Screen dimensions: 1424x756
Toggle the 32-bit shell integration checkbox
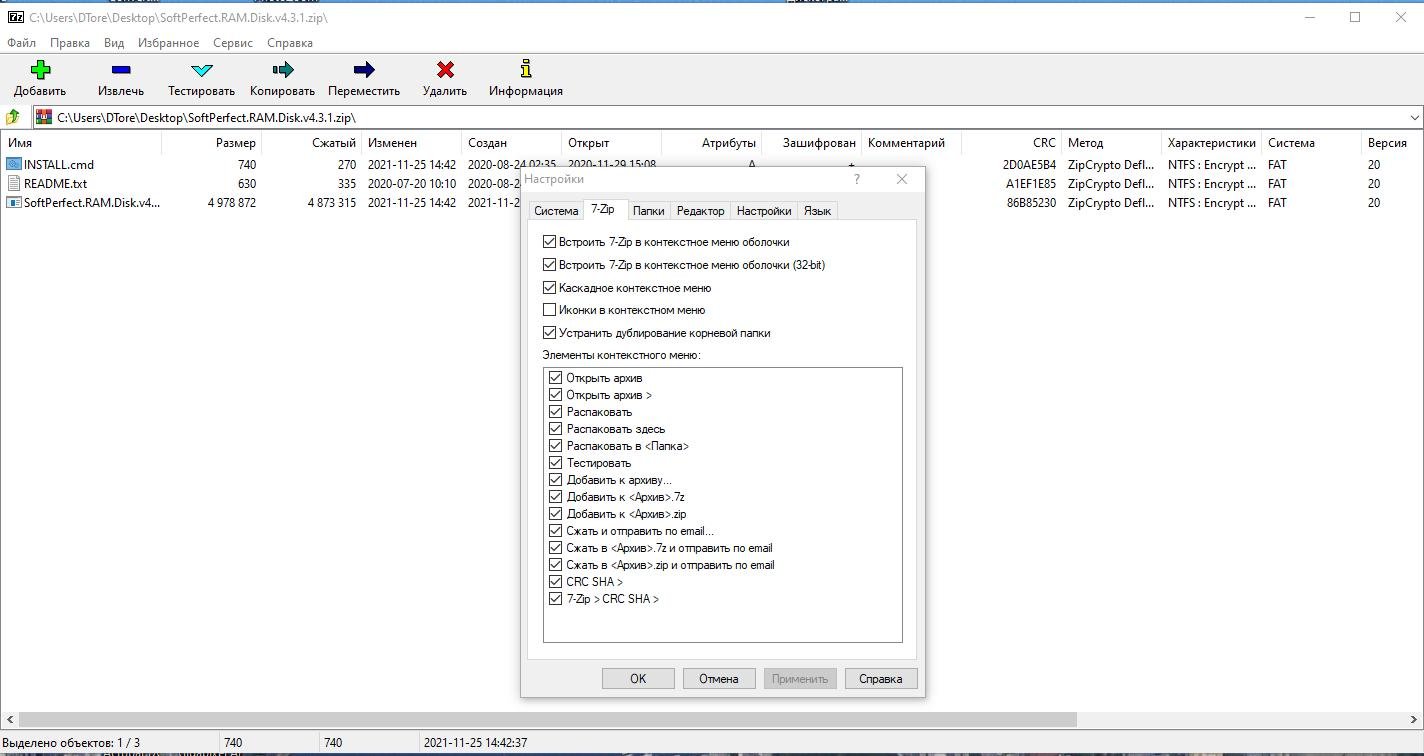click(549, 265)
